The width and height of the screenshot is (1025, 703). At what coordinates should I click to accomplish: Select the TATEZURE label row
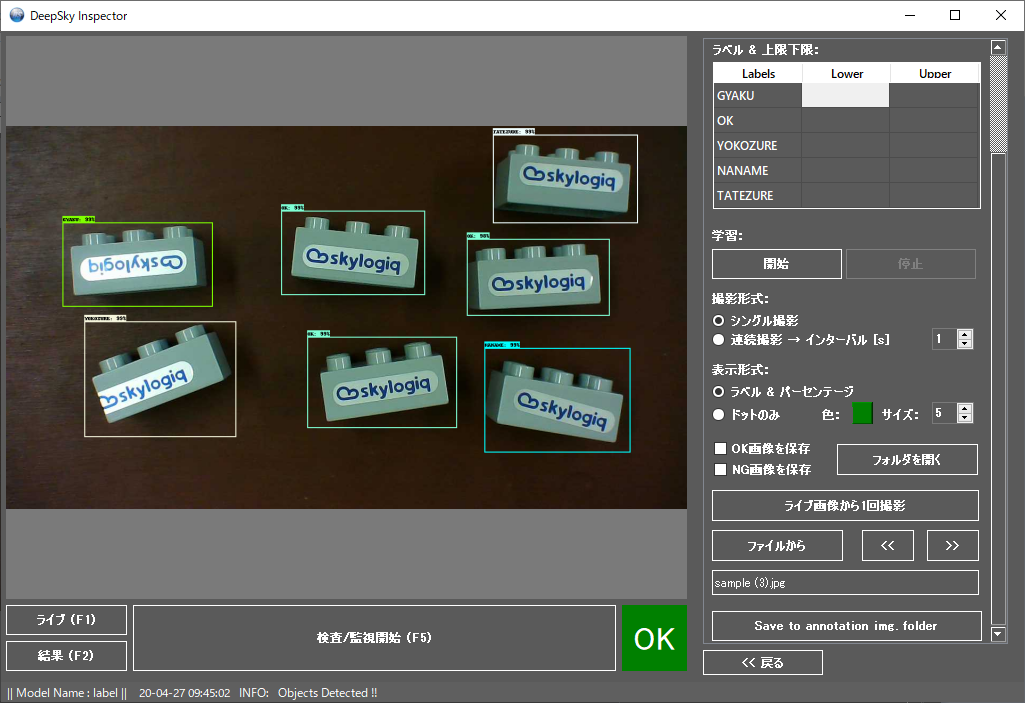pos(758,195)
